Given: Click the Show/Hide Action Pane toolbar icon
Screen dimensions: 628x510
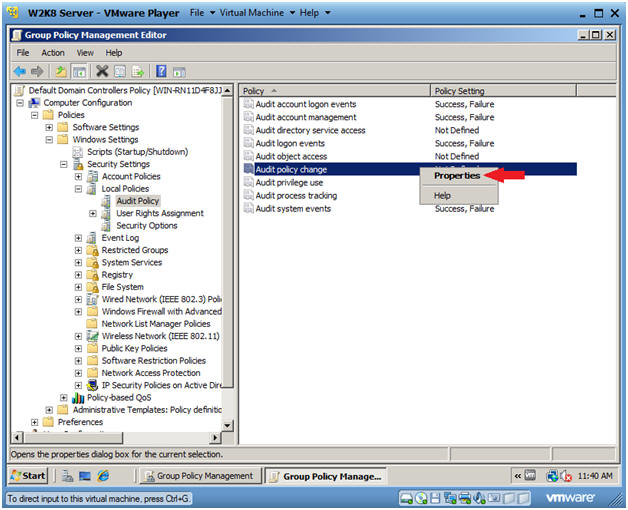Looking at the screenshot, I should [179, 72].
